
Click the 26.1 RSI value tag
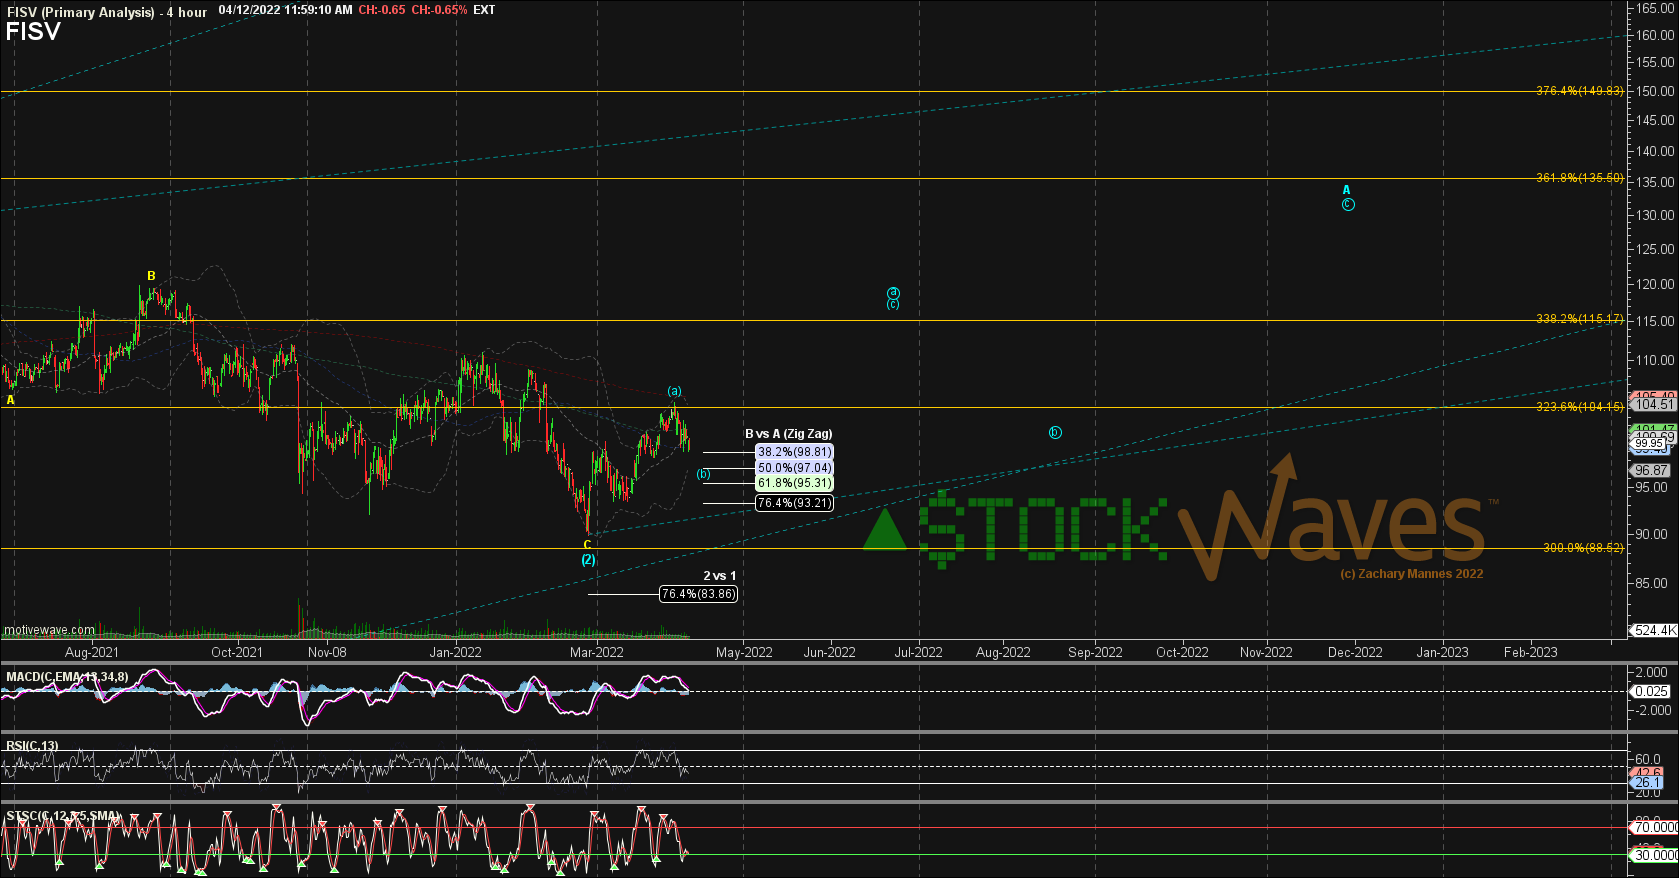click(x=1647, y=782)
